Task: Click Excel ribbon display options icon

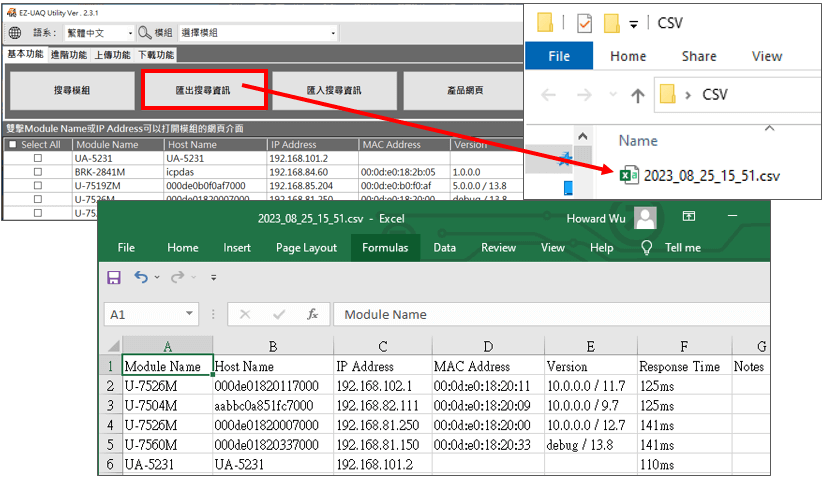Action: (x=689, y=216)
